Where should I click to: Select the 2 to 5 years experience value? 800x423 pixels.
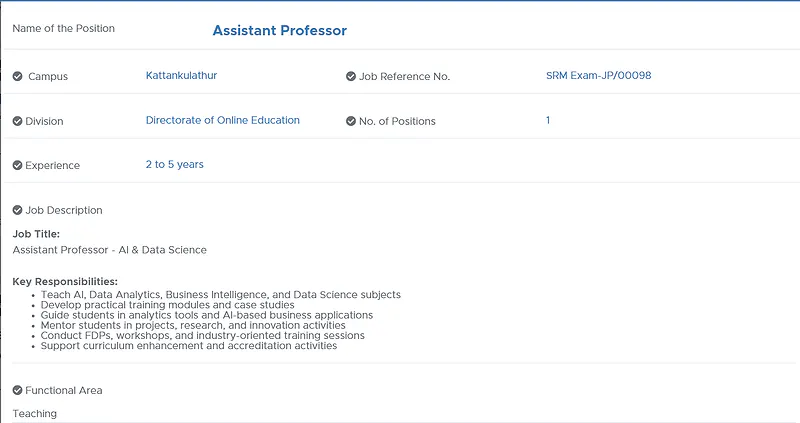click(174, 164)
